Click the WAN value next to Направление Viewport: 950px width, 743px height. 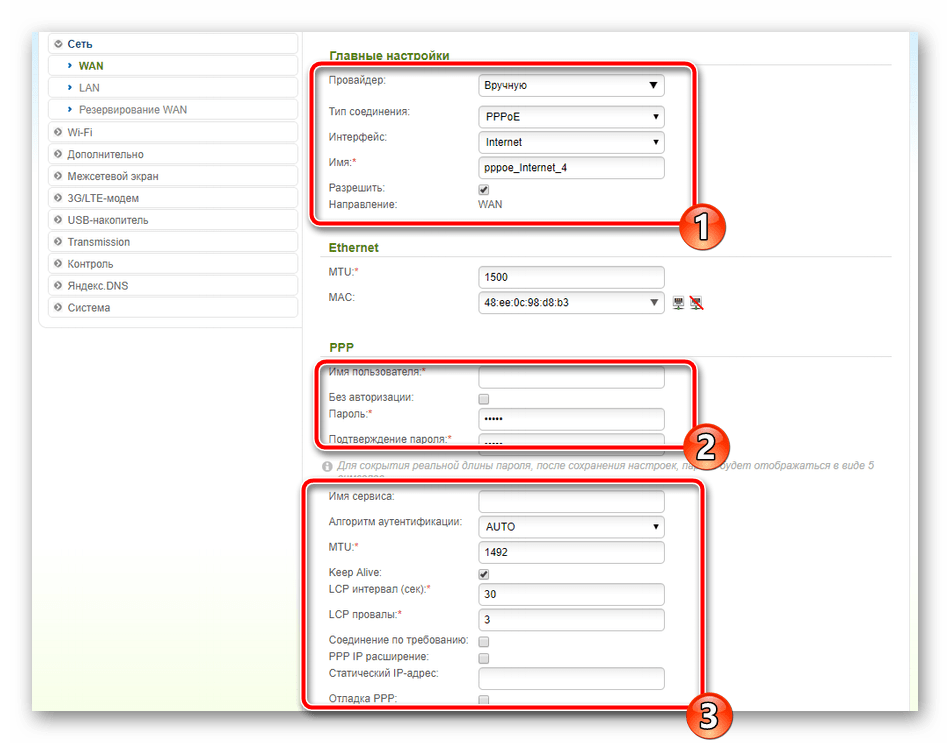pyautogui.click(x=490, y=204)
